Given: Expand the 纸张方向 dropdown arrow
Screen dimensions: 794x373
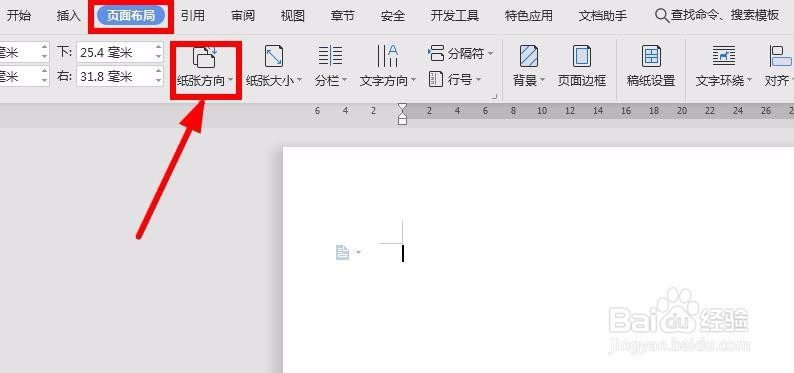Looking at the screenshot, I should (x=231, y=80).
